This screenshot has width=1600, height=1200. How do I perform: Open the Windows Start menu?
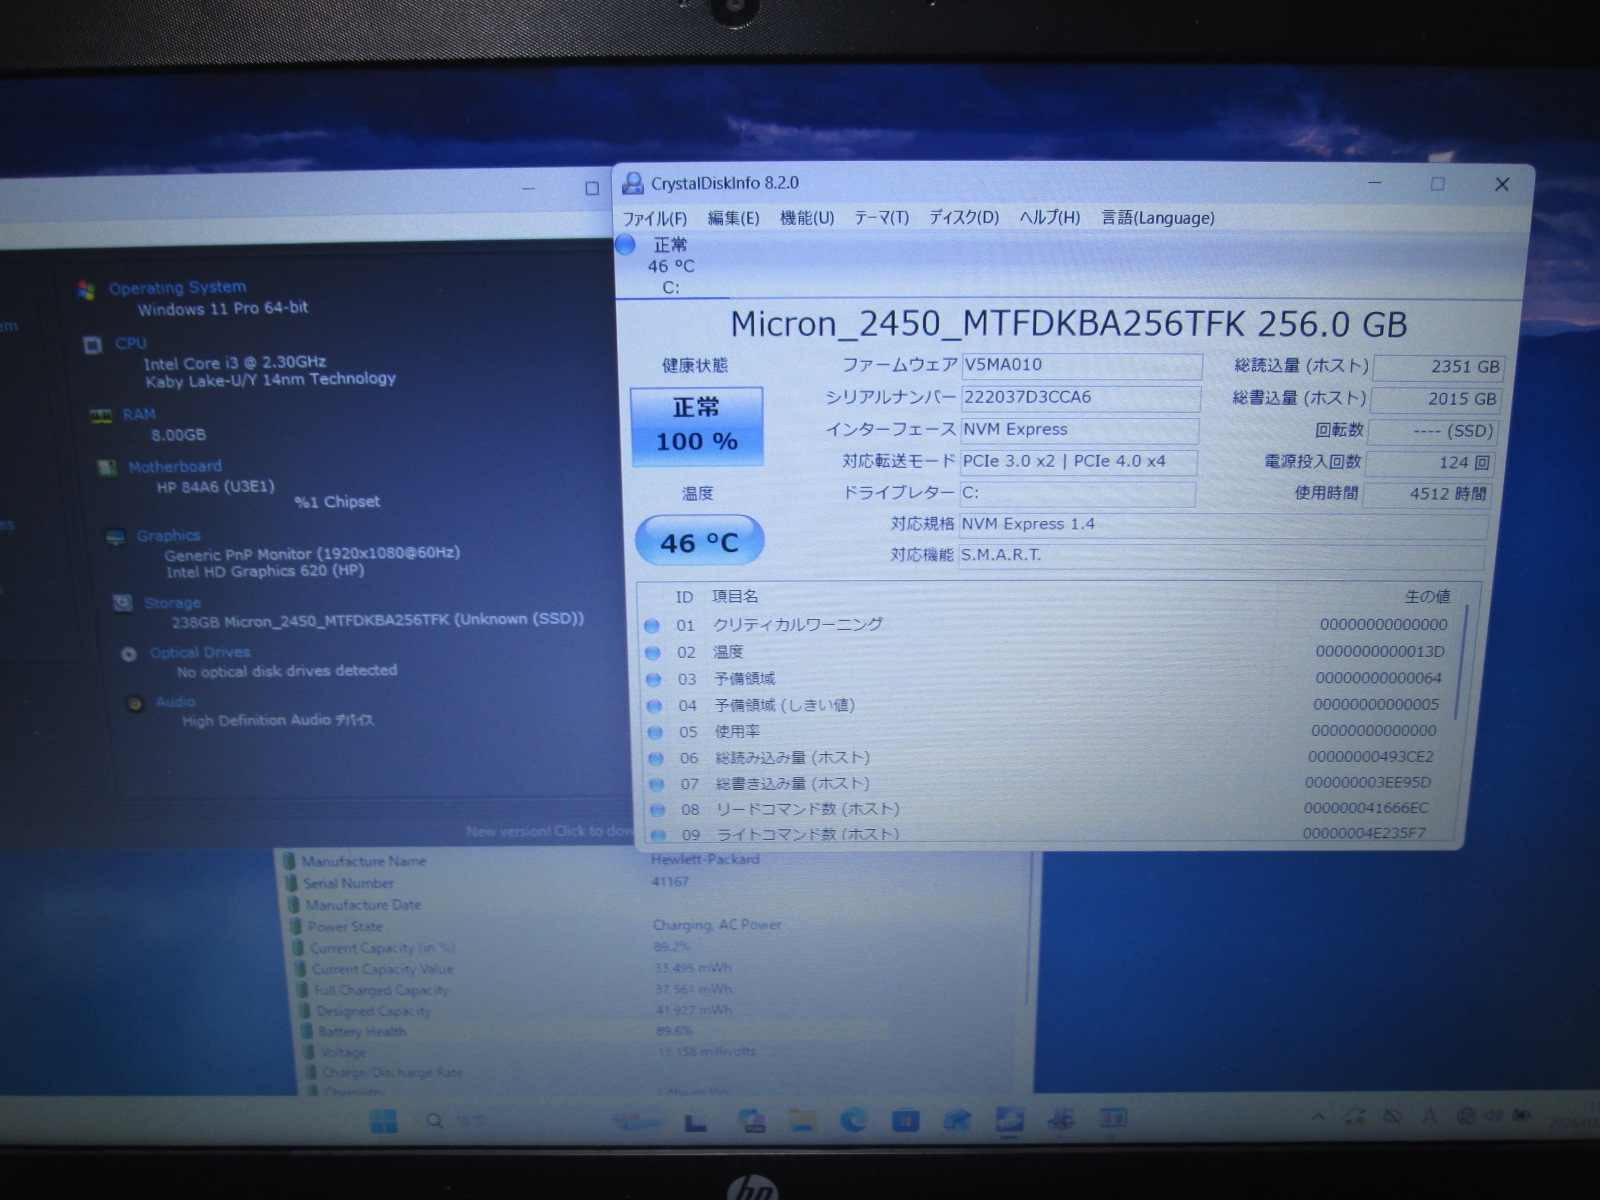(x=383, y=1120)
